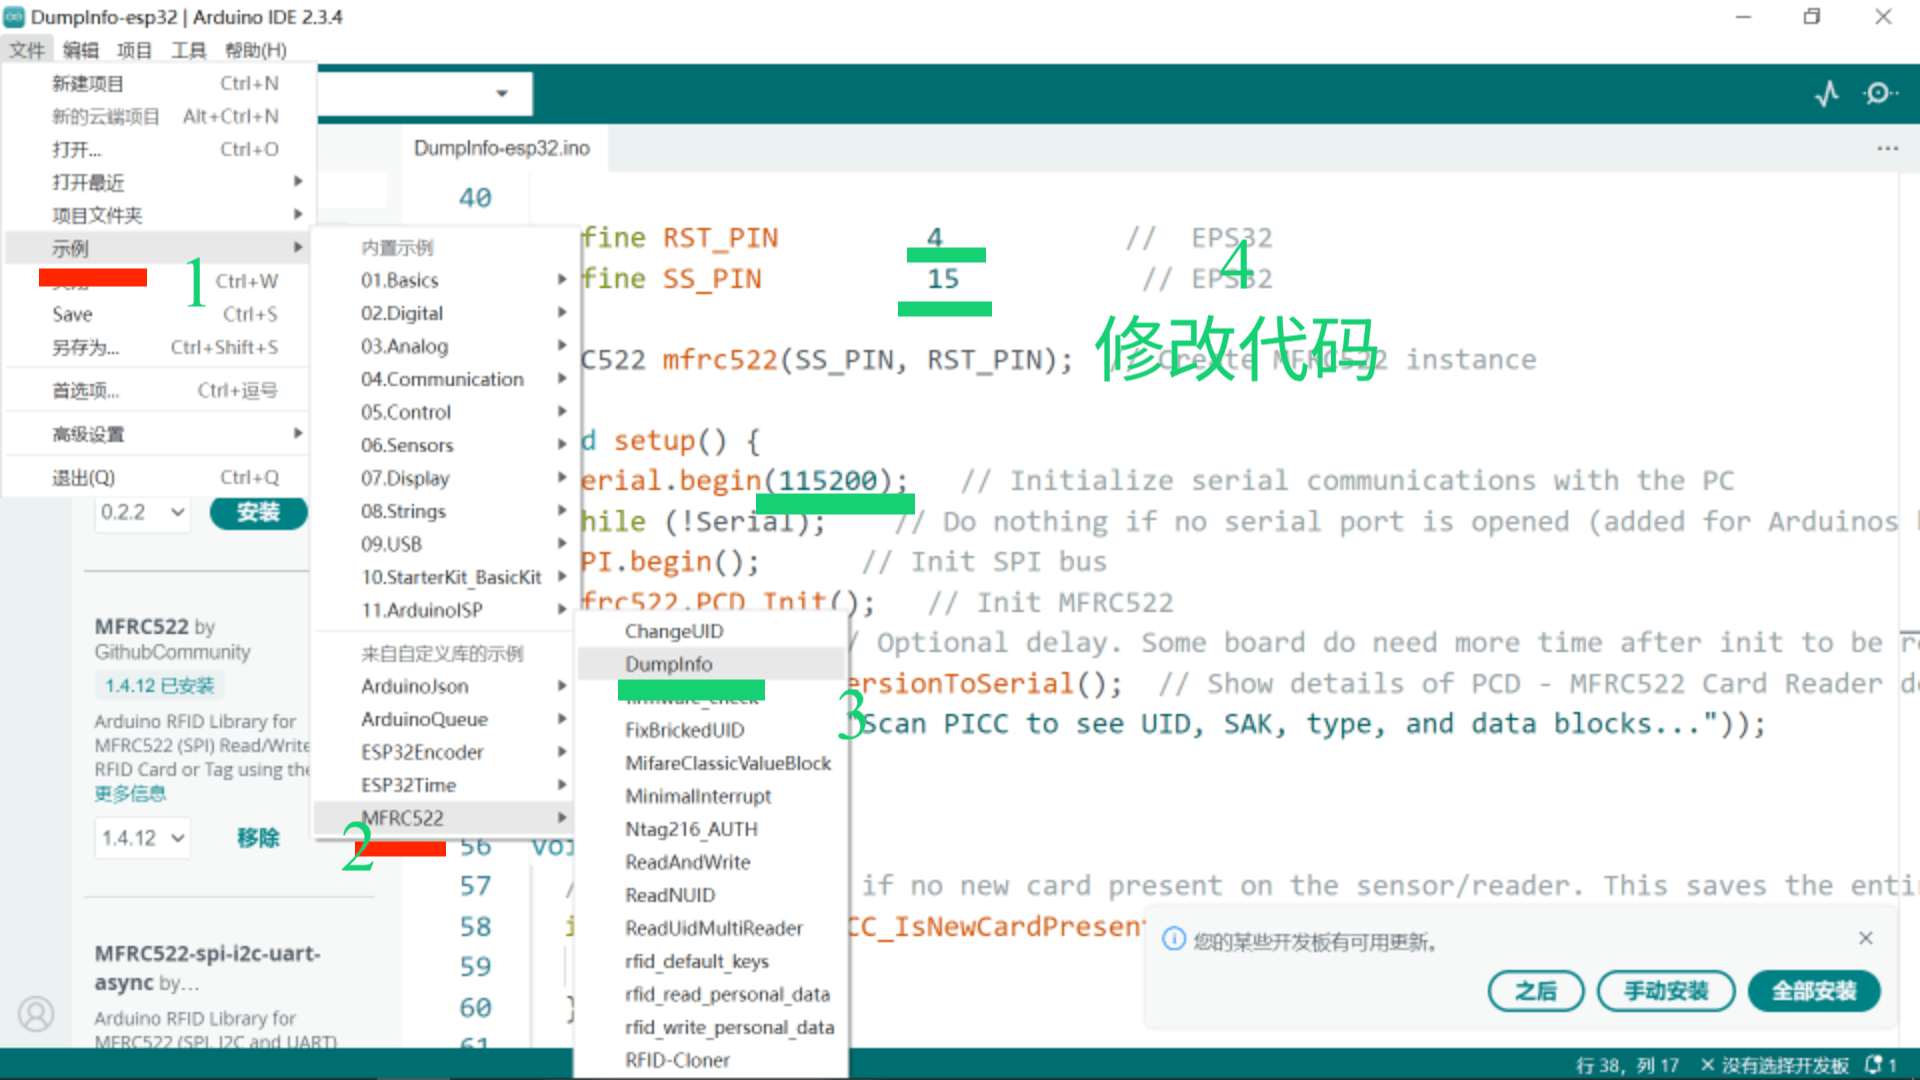1920x1080 pixels.
Task: Open the editor tab three-dots menu
Action: 1887,148
